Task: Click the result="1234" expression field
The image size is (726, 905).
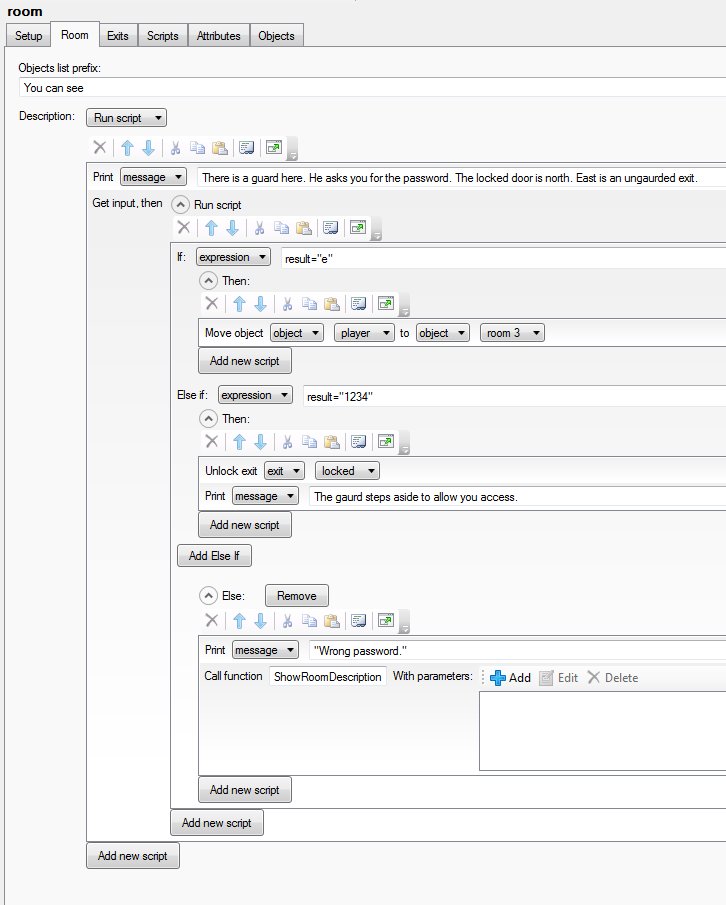Action: (510, 395)
